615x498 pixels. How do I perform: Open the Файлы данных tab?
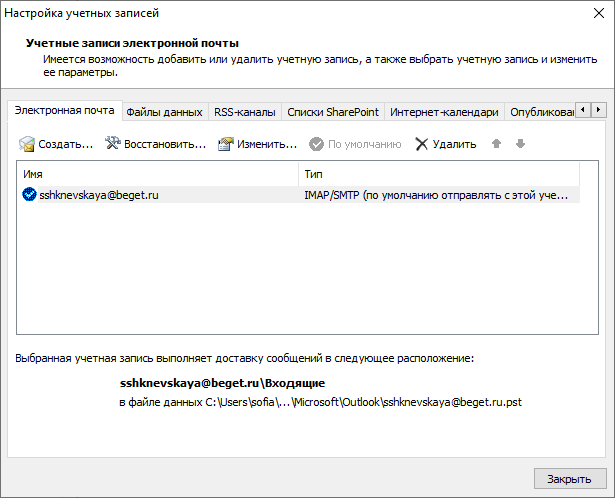coord(164,112)
